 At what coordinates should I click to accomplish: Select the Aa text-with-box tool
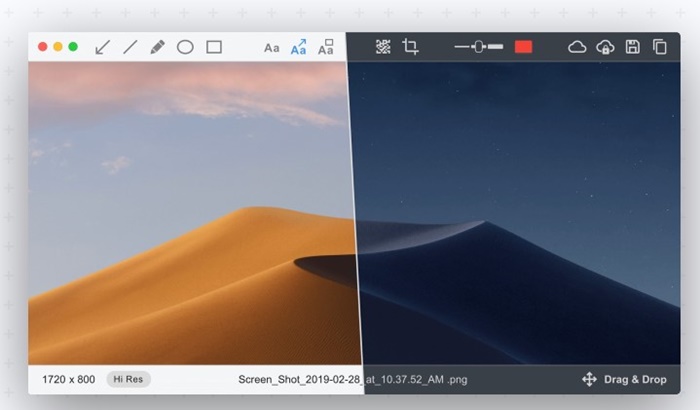[x=326, y=47]
